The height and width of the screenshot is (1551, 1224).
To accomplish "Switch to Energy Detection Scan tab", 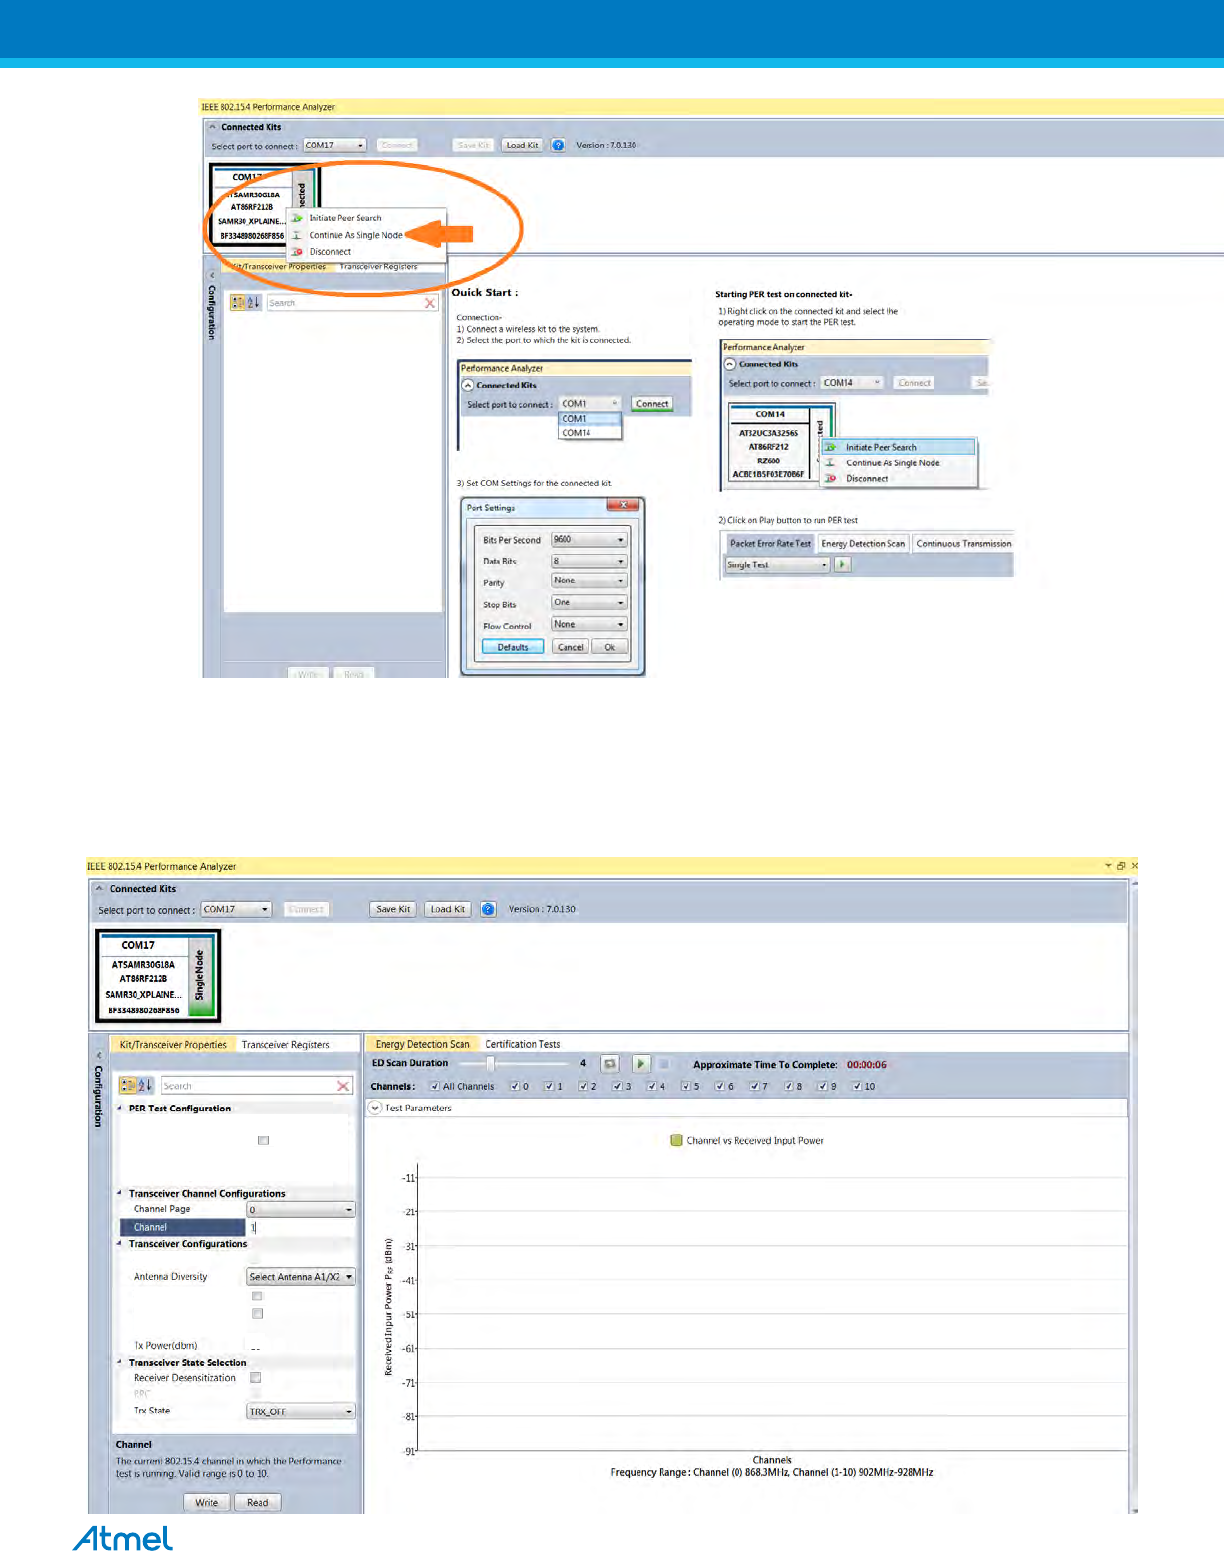I will tap(422, 1044).
